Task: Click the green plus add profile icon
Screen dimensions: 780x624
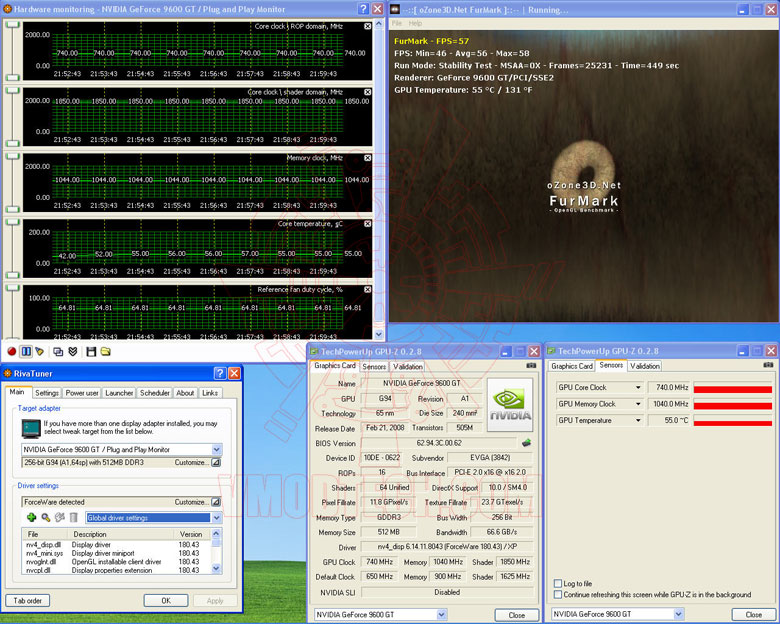Action: click(x=31, y=518)
